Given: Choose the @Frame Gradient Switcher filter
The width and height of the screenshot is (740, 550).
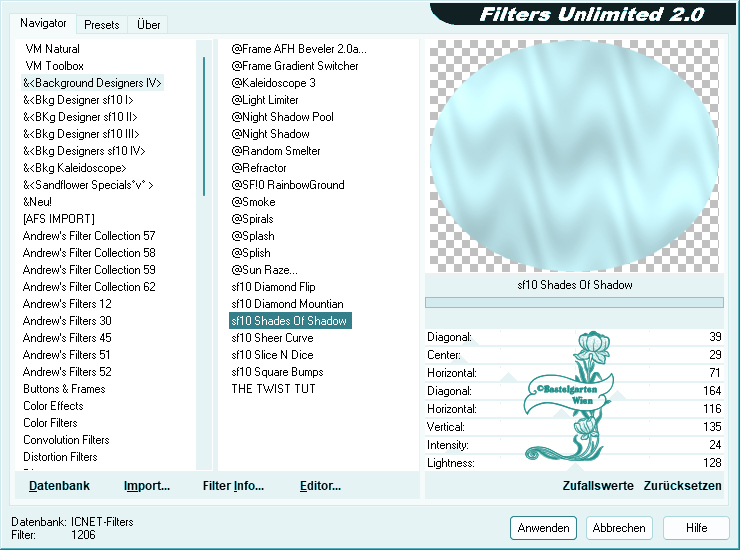Looking at the screenshot, I should tap(294, 66).
